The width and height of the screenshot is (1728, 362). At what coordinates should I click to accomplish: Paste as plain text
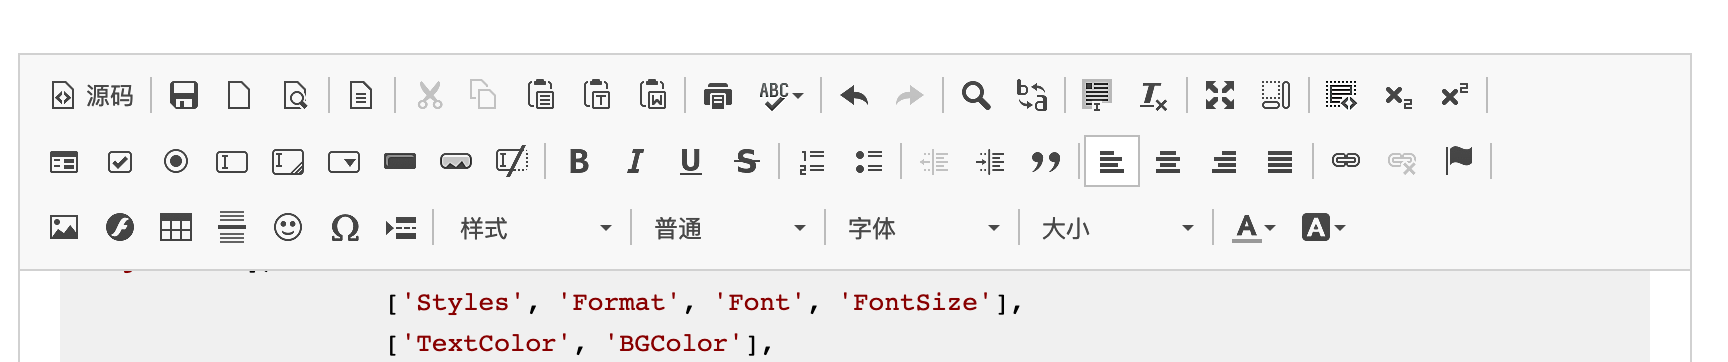[x=597, y=96]
